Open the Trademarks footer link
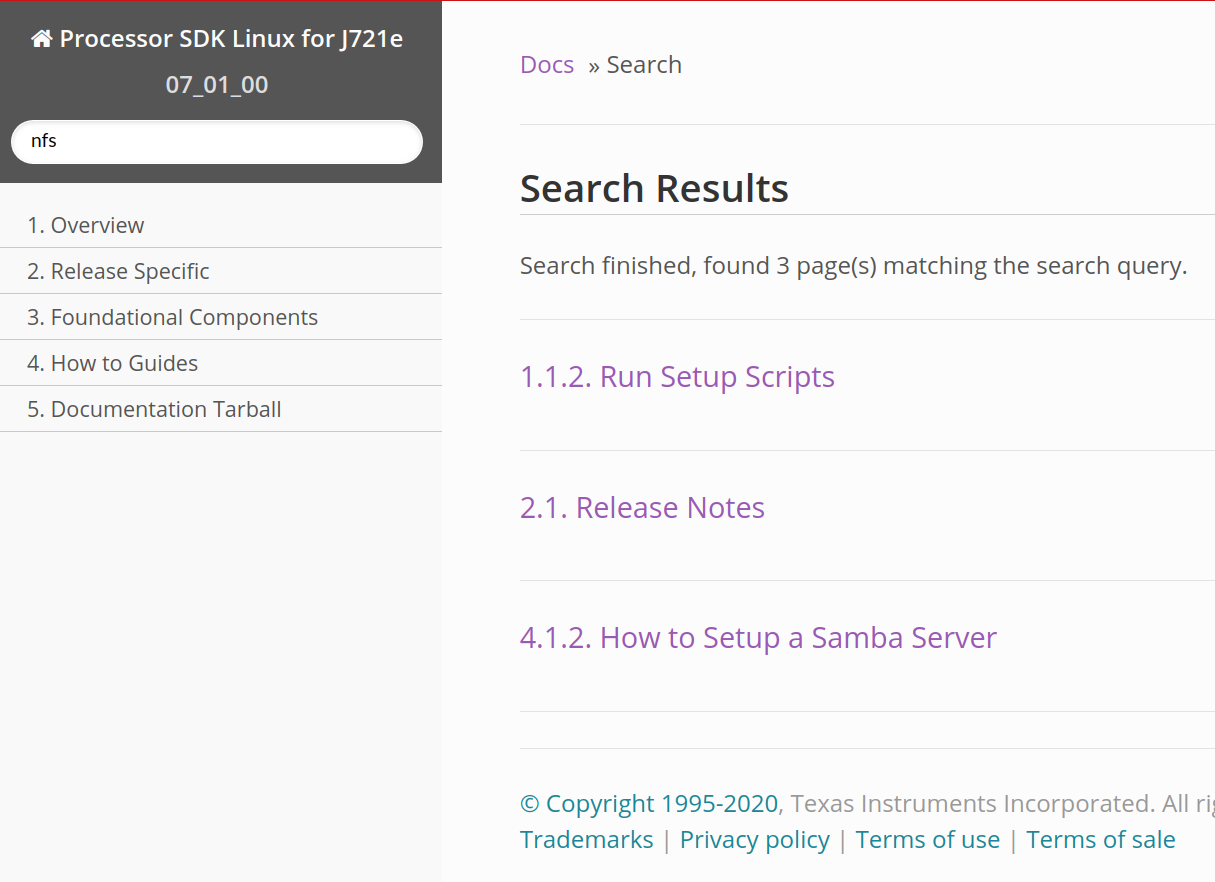Viewport: 1215px width, 882px height. tap(587, 840)
